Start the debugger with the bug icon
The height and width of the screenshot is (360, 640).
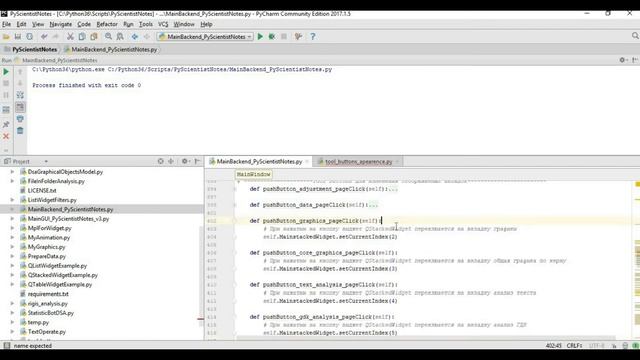click(x=272, y=37)
